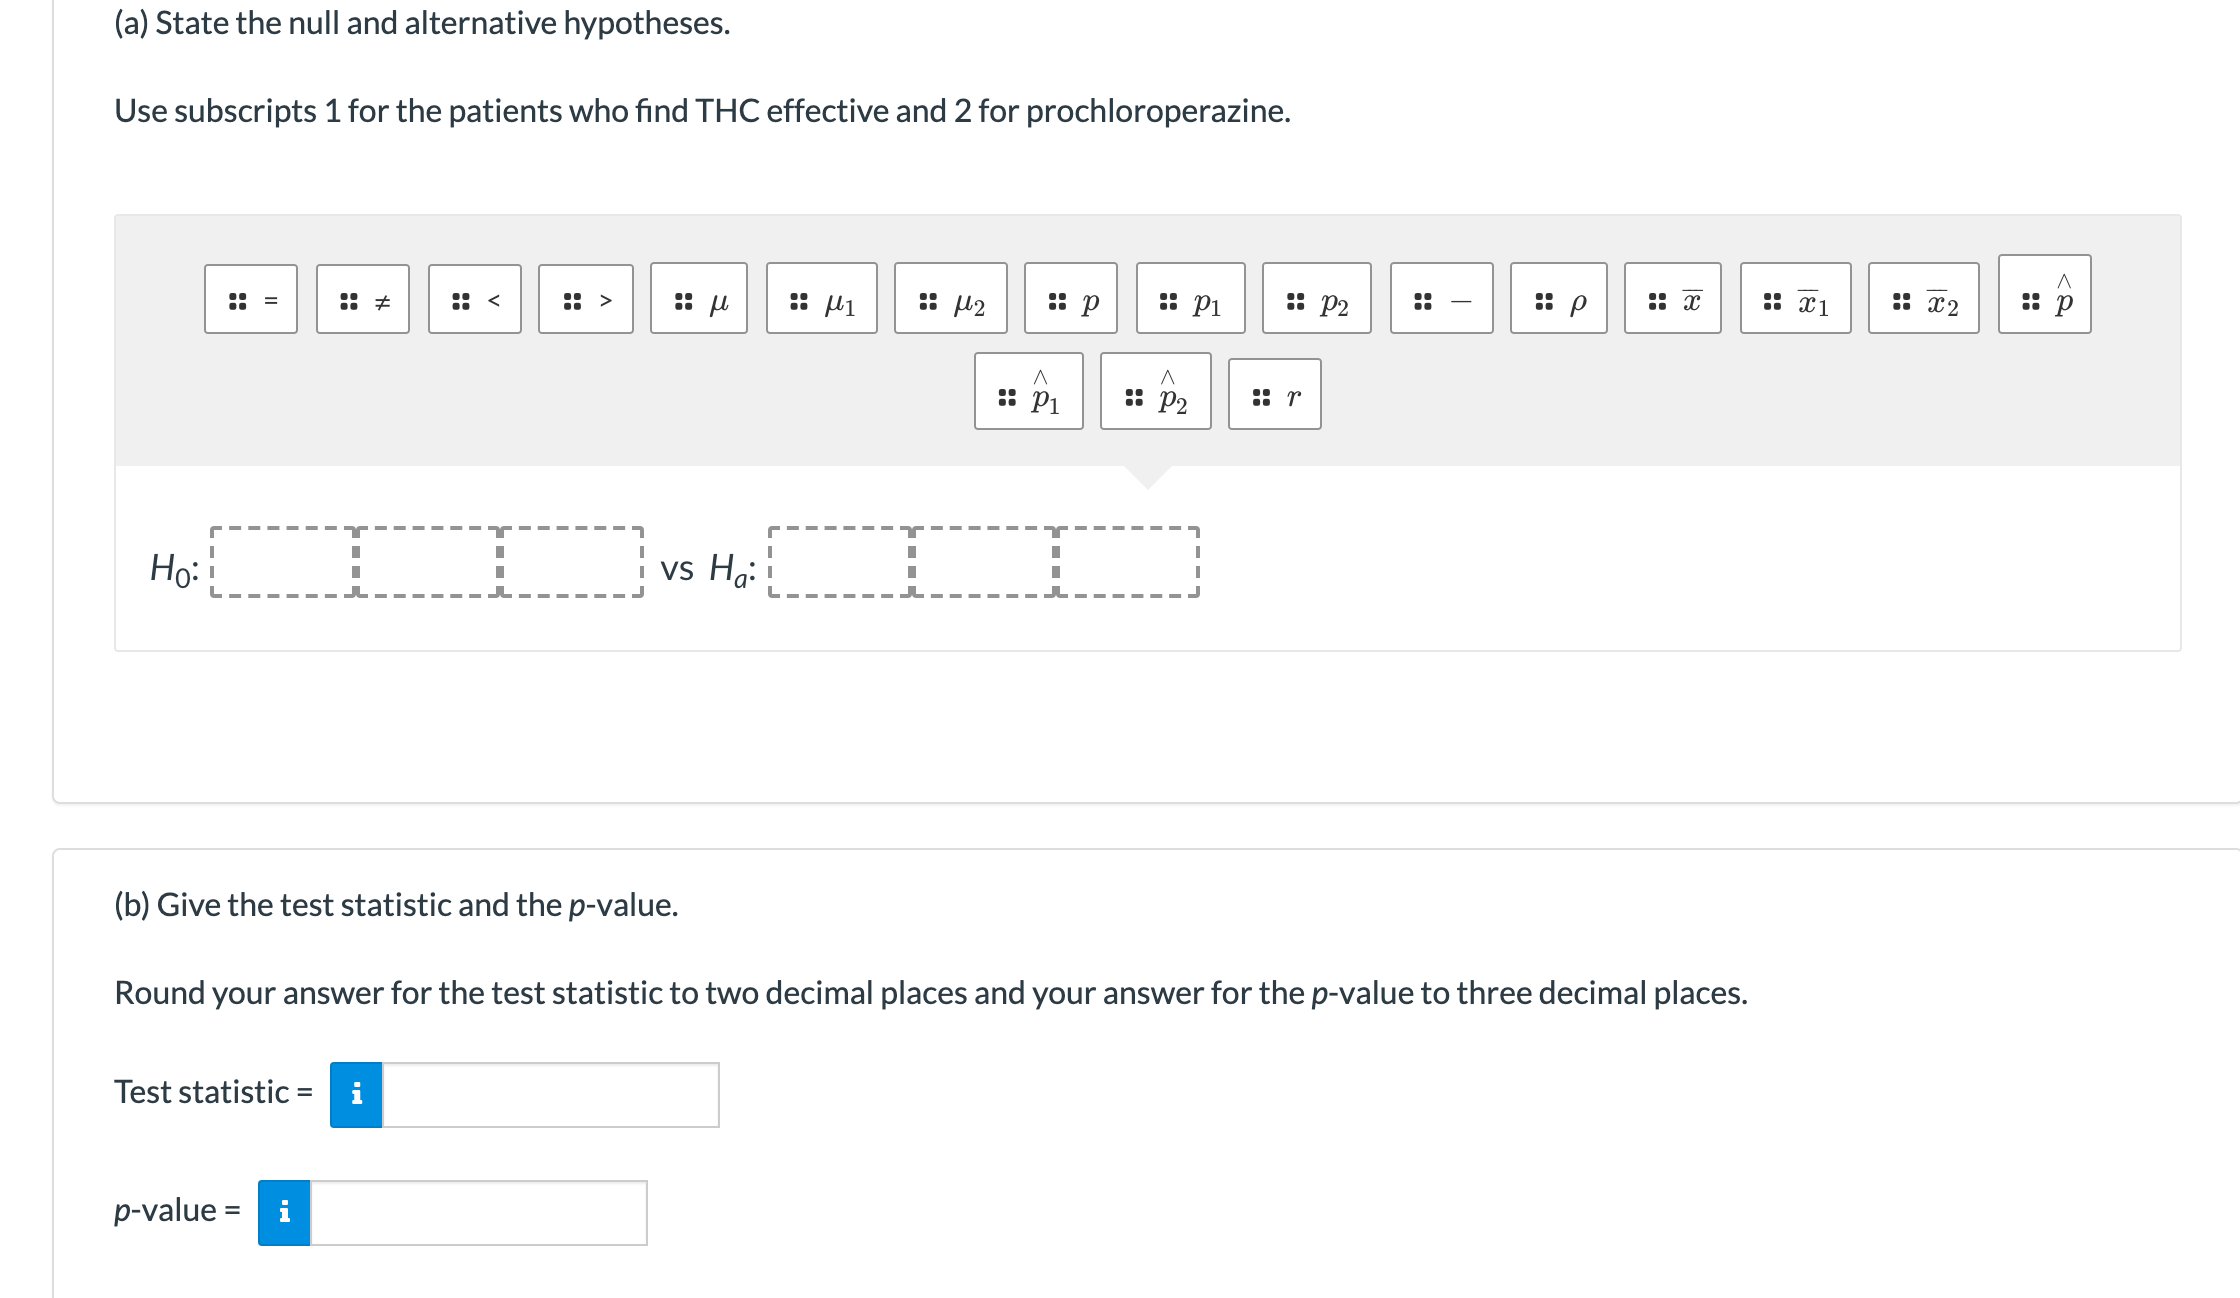The height and width of the screenshot is (1298, 2240).
Task: Choose the p-two proportion tile
Action: 1317,298
